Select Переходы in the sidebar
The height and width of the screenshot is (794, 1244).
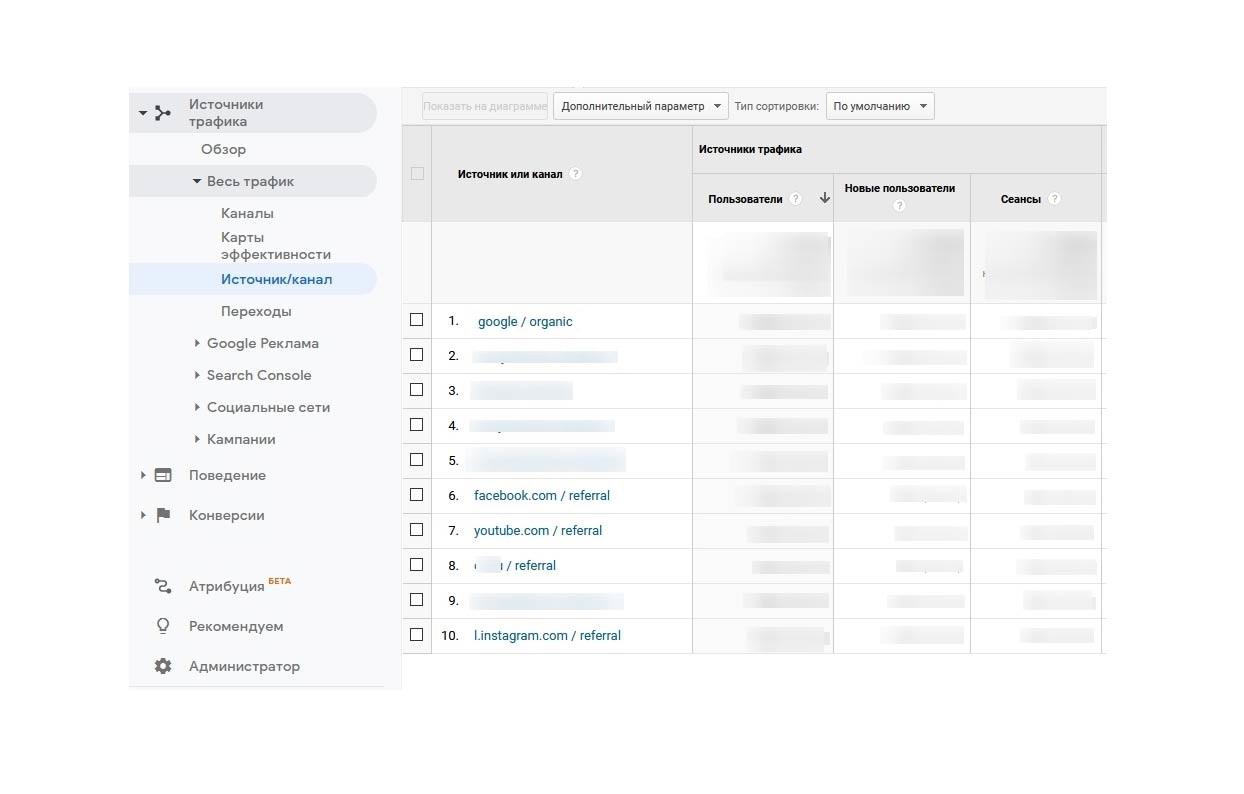pyautogui.click(x=256, y=311)
